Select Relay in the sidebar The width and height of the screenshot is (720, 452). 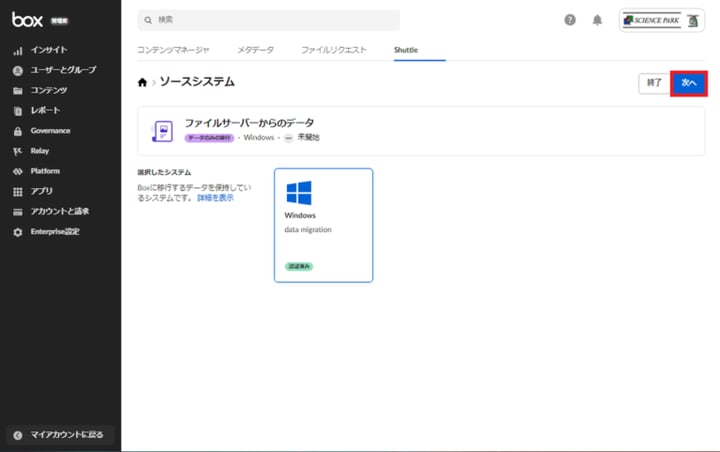40,151
